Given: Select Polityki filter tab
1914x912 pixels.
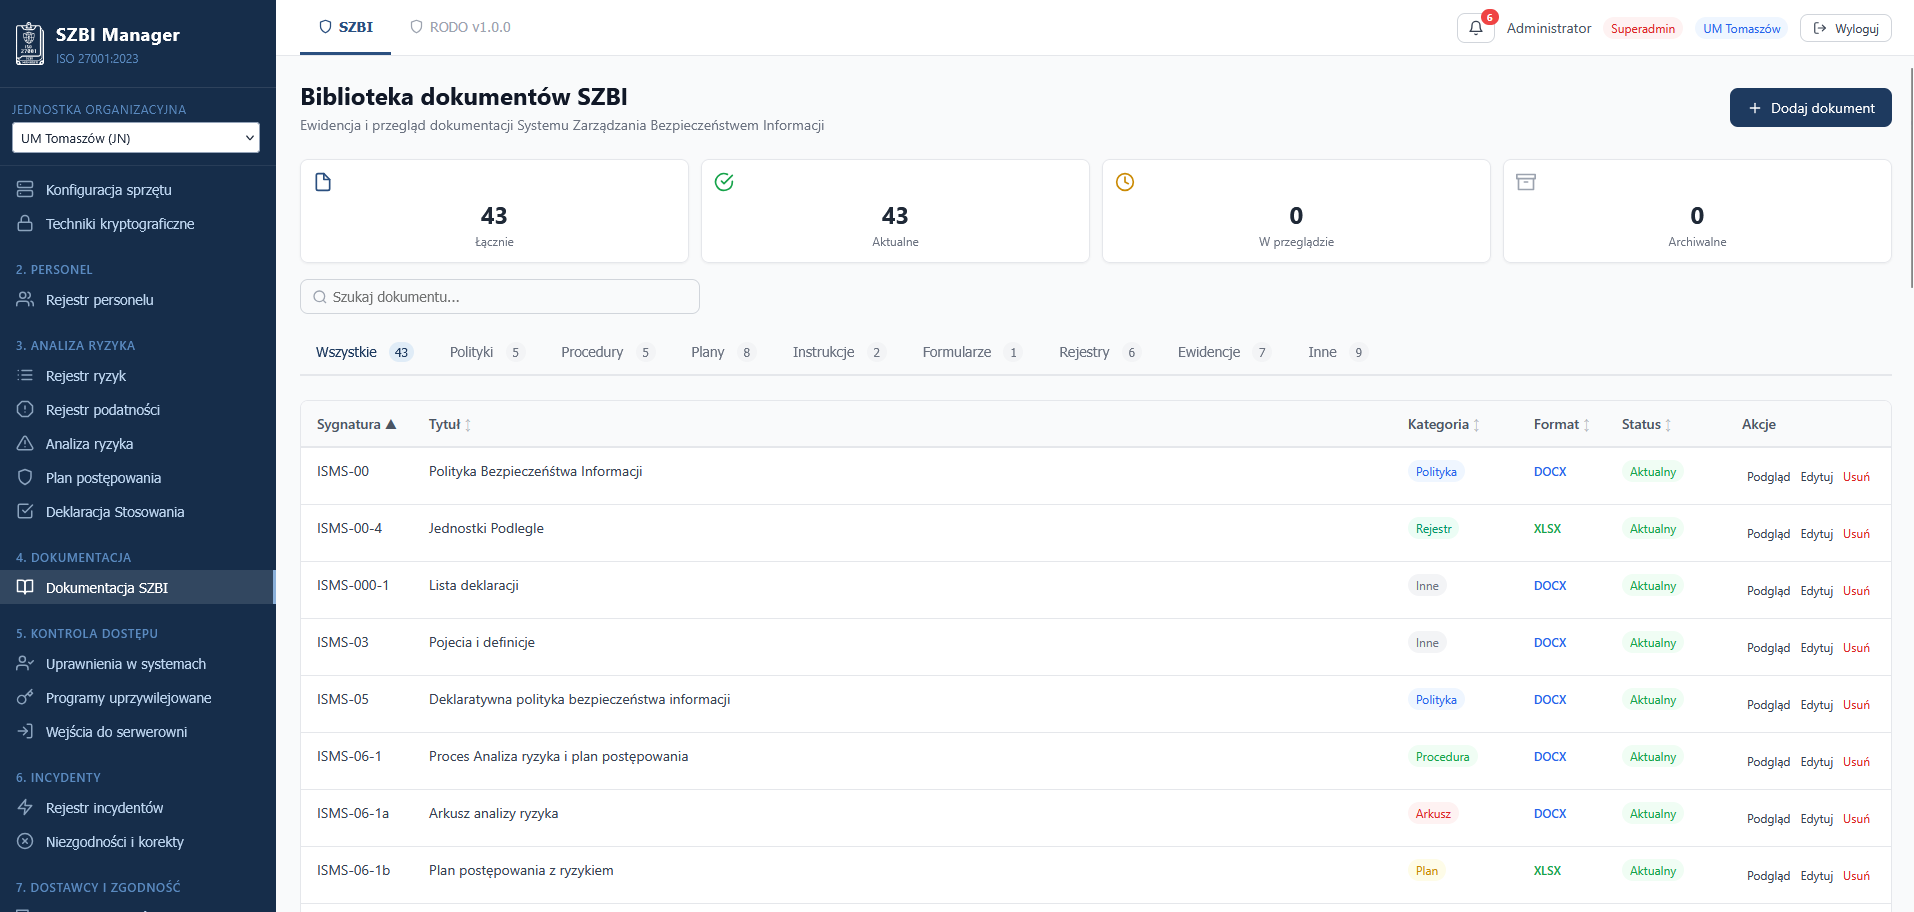Looking at the screenshot, I should click(x=486, y=352).
